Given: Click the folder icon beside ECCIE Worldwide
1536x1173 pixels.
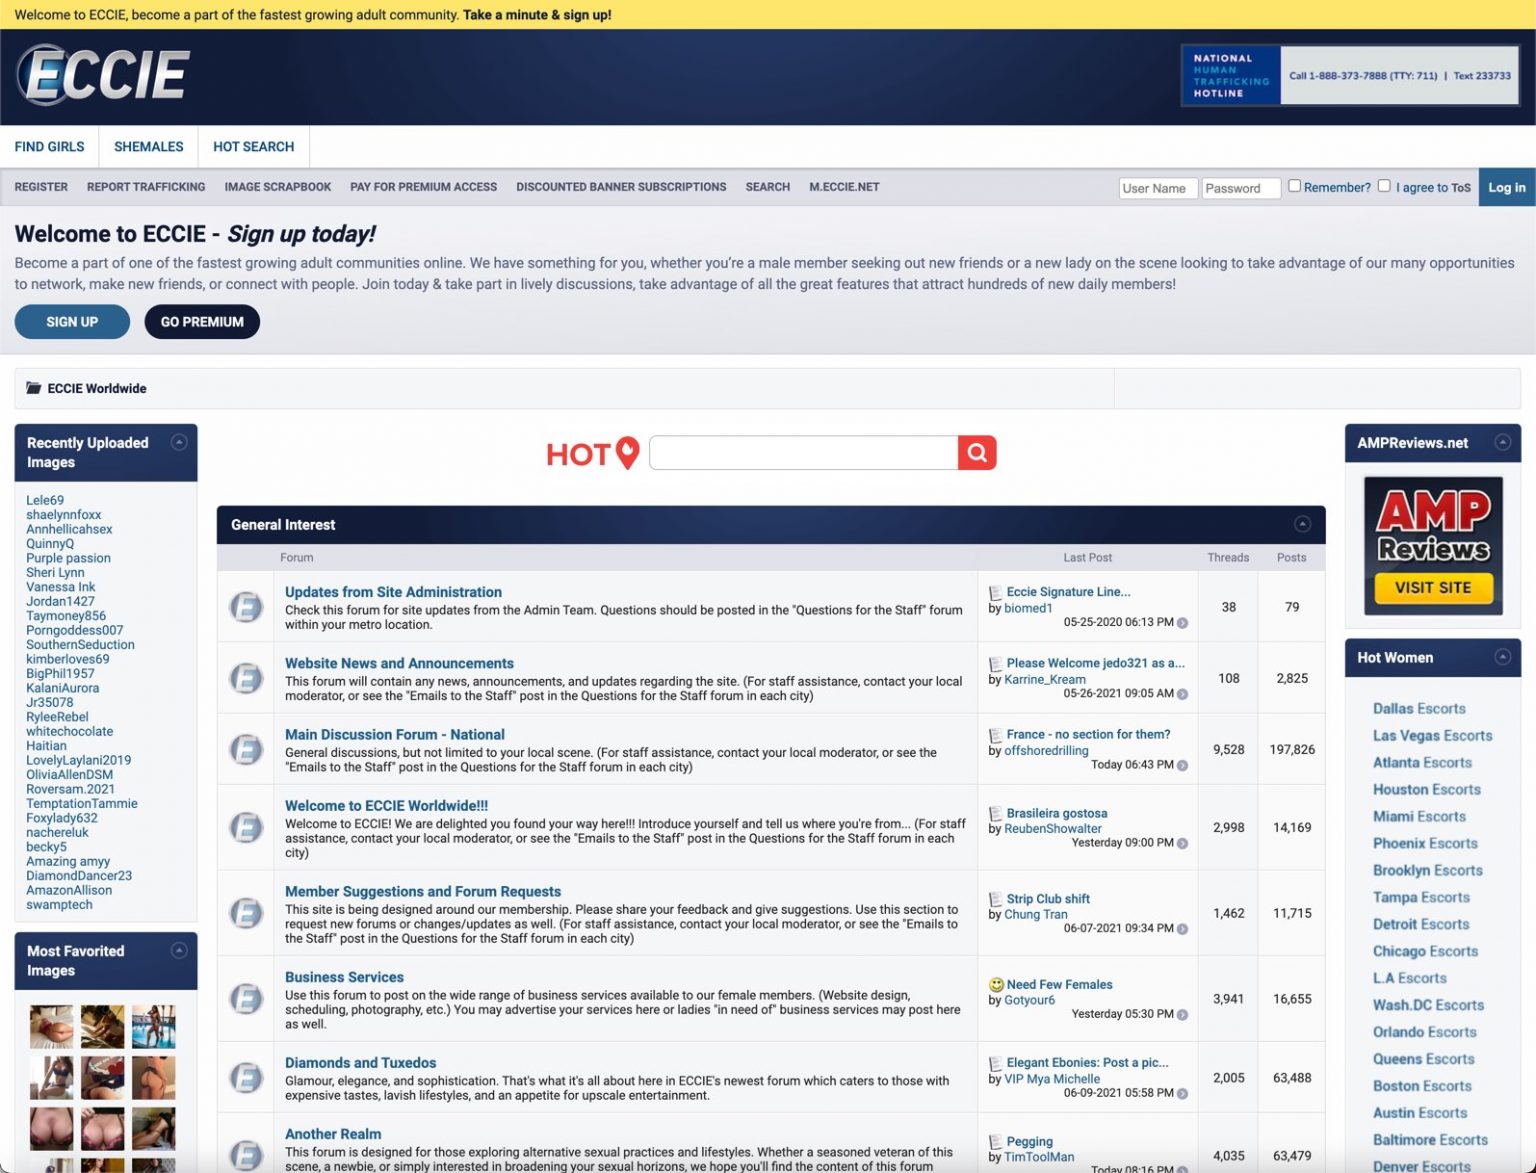Looking at the screenshot, I should [x=34, y=388].
